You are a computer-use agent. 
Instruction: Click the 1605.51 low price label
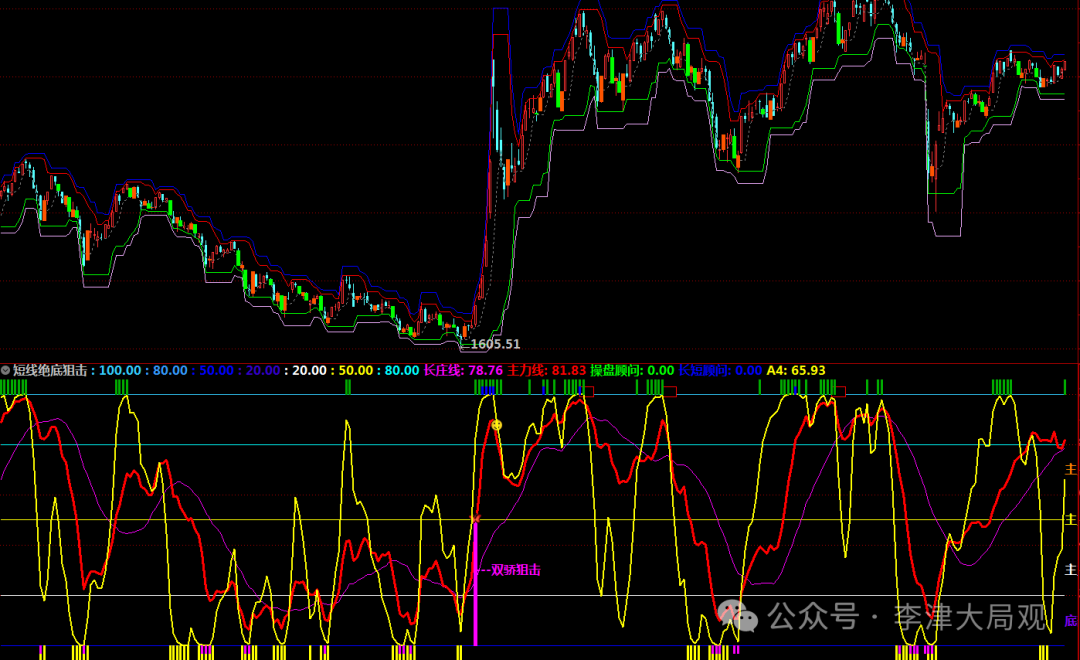coord(496,344)
